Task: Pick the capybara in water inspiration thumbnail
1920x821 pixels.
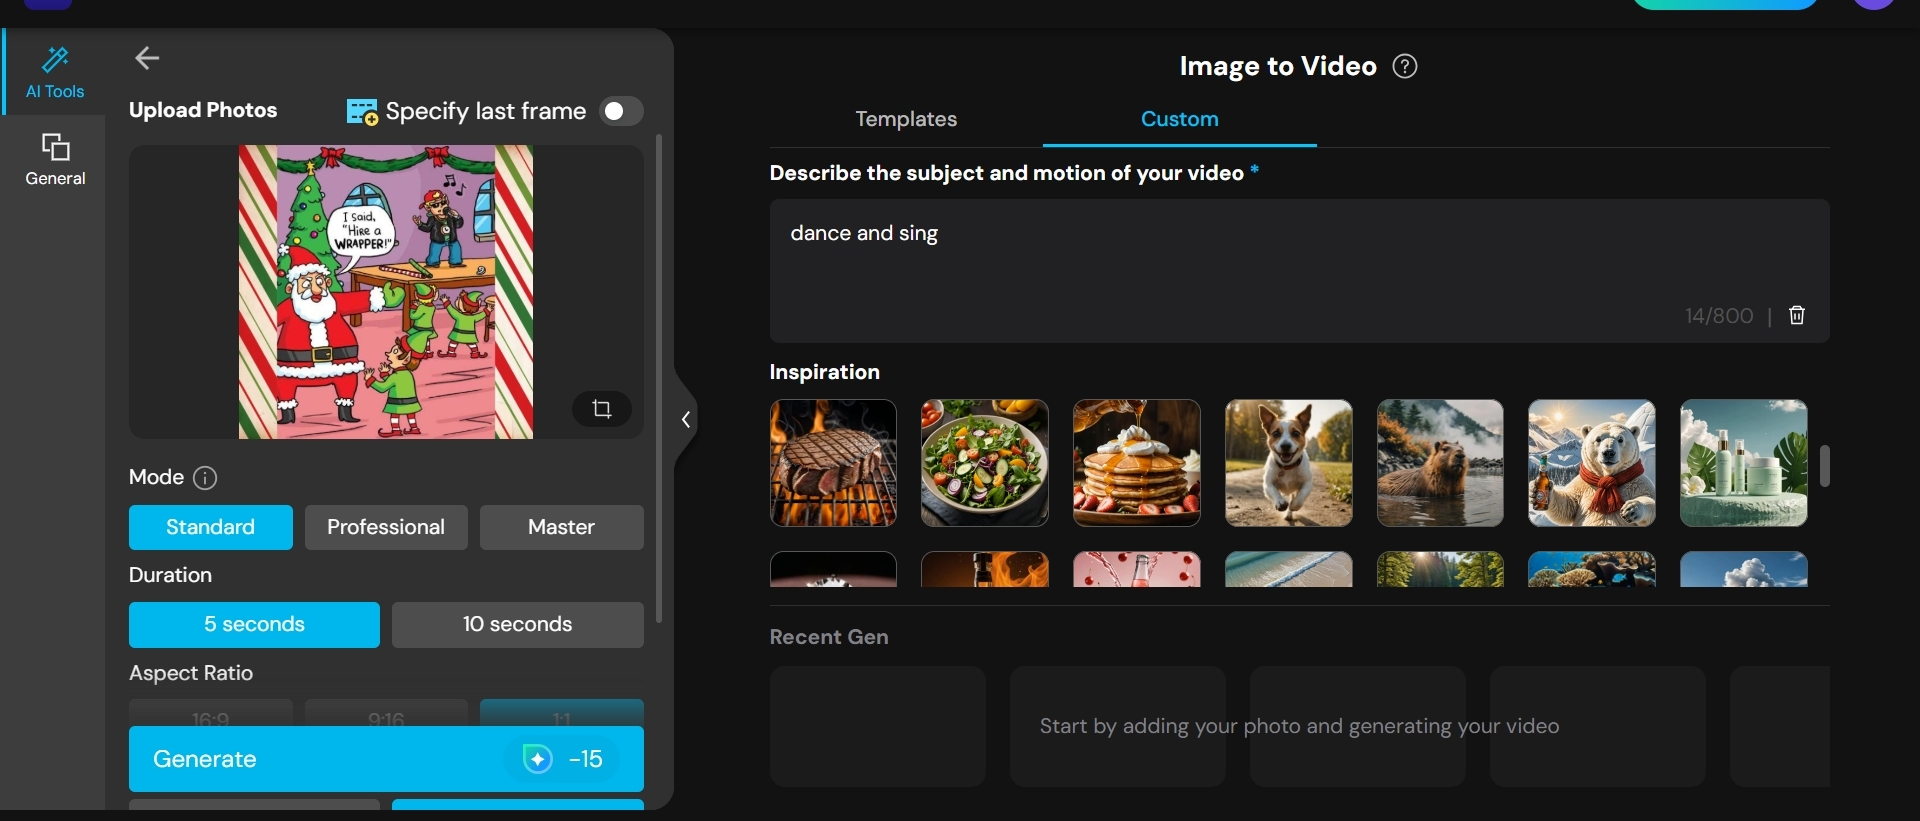Action: click(1440, 463)
